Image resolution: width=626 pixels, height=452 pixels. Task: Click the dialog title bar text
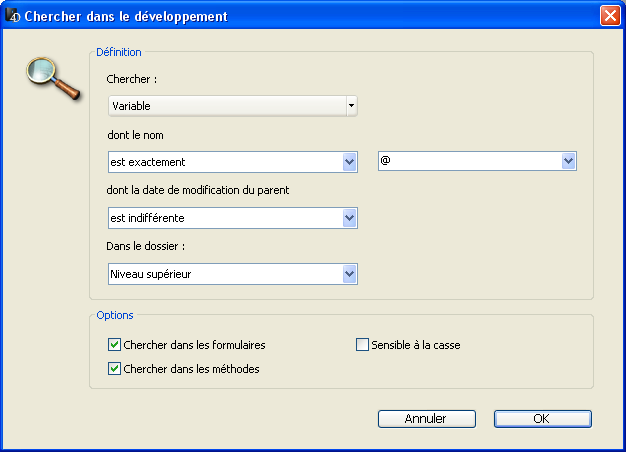pyautogui.click(x=125, y=16)
